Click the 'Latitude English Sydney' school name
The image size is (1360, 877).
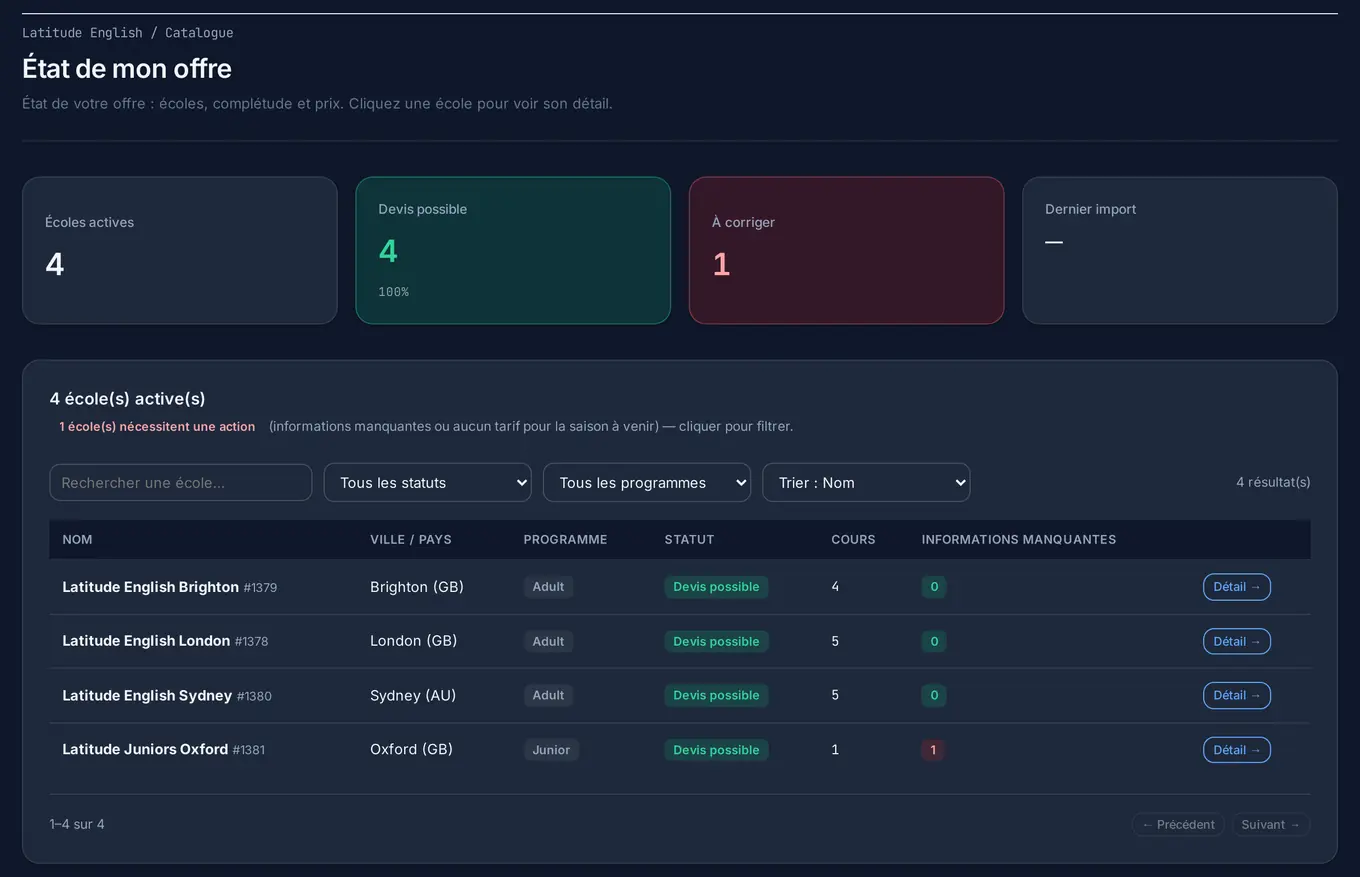click(147, 695)
